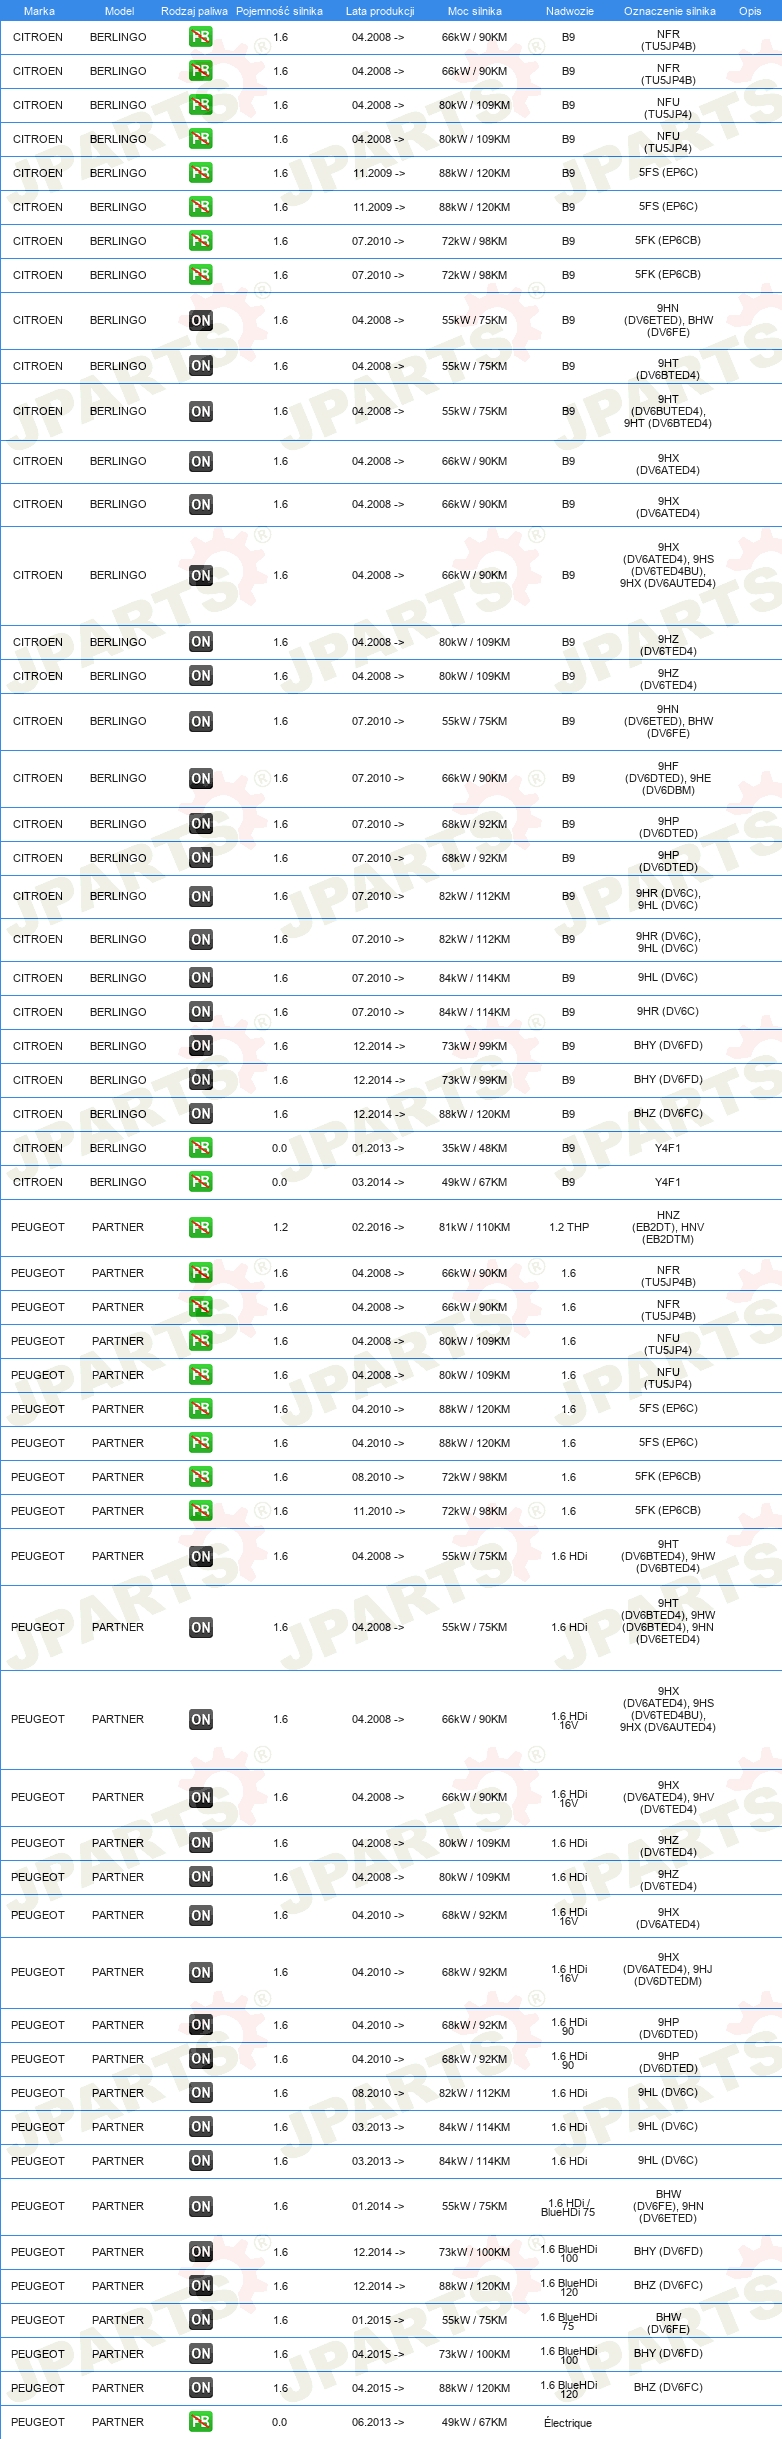
Task: Click the Lata produkcji column header
Action: (380, 11)
